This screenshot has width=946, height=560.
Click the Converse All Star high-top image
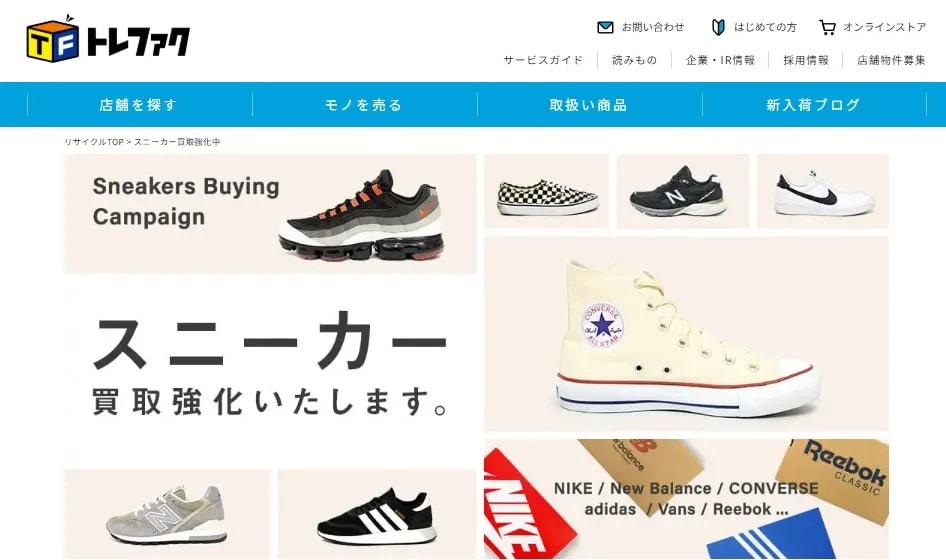tap(686, 334)
